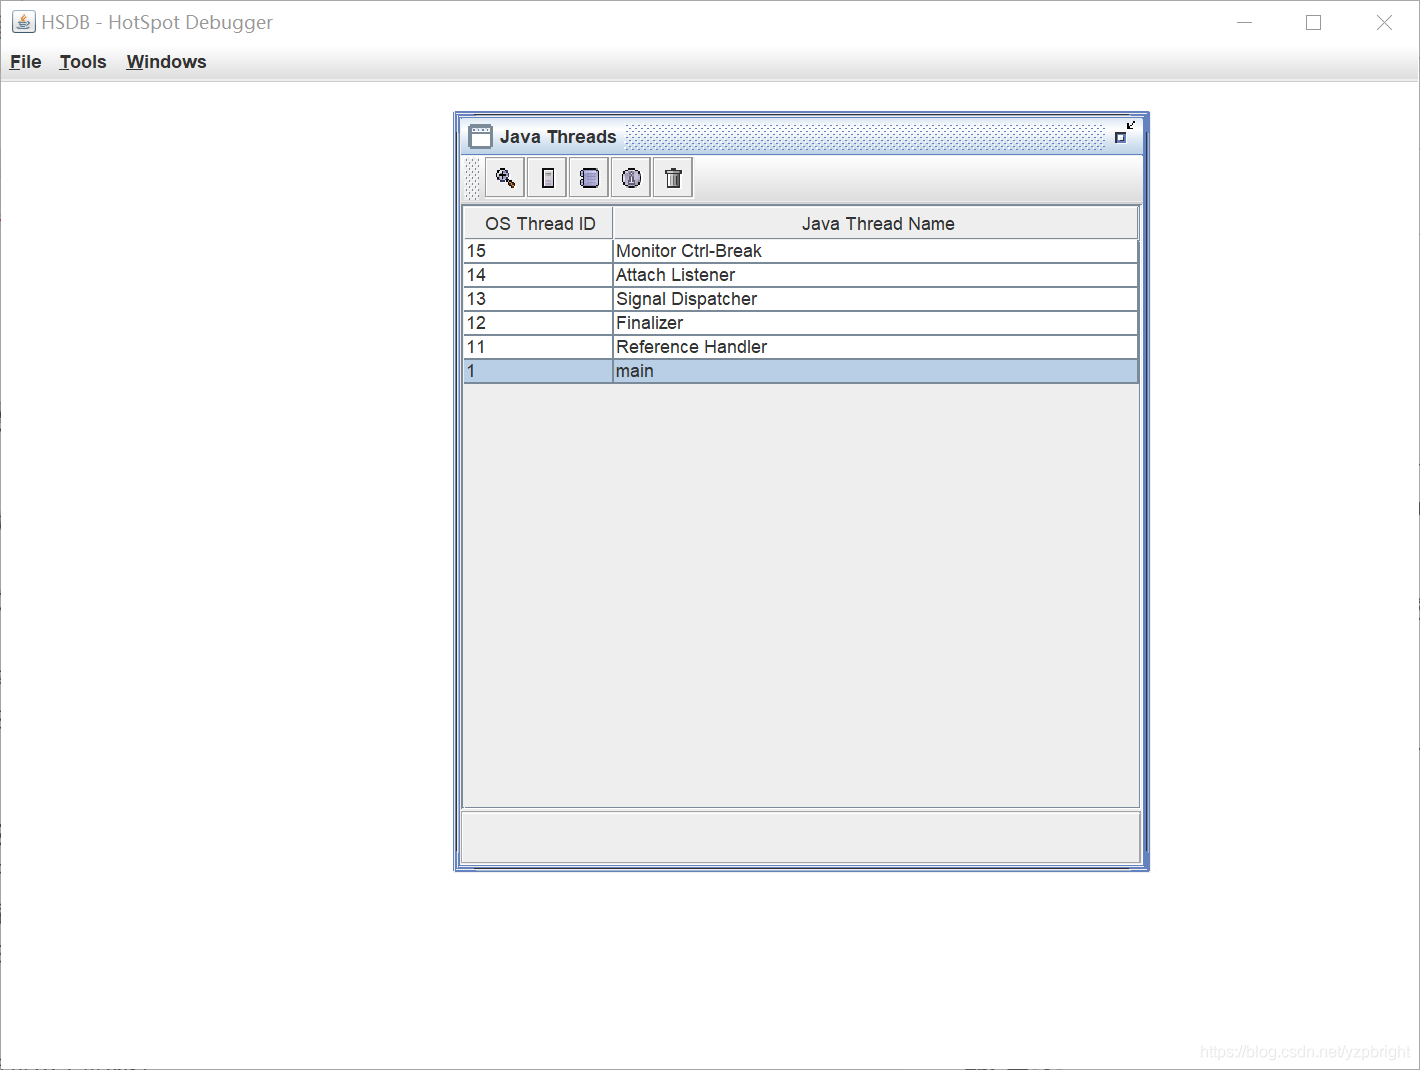1420x1070 pixels.
Task: Select the Finalizer thread row
Action: coord(801,323)
